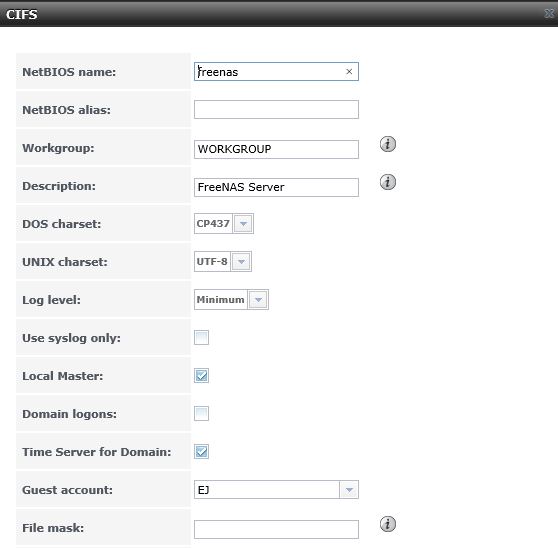Open the DOS charset dropdown arrow
558x548 pixels.
(243, 223)
